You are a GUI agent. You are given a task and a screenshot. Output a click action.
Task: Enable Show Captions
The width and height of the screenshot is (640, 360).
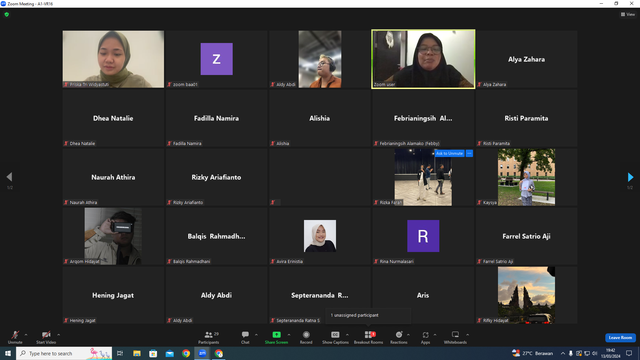pyautogui.click(x=335, y=337)
